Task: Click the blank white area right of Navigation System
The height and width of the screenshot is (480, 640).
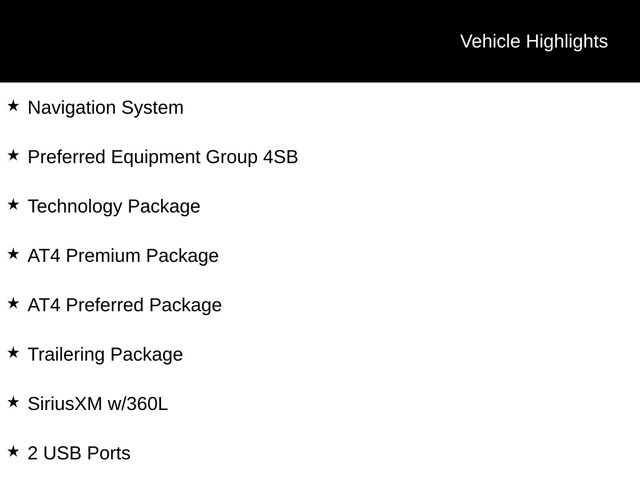Action: coord(420,108)
